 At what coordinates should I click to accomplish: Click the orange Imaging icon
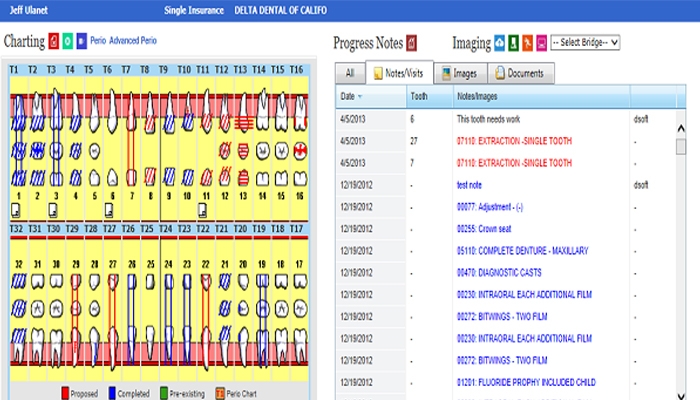coord(527,42)
